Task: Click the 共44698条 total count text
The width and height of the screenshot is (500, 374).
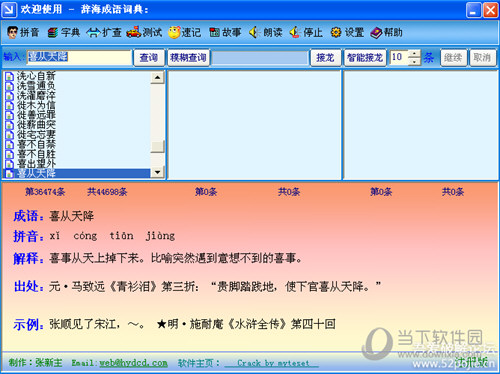Action: pos(107,192)
